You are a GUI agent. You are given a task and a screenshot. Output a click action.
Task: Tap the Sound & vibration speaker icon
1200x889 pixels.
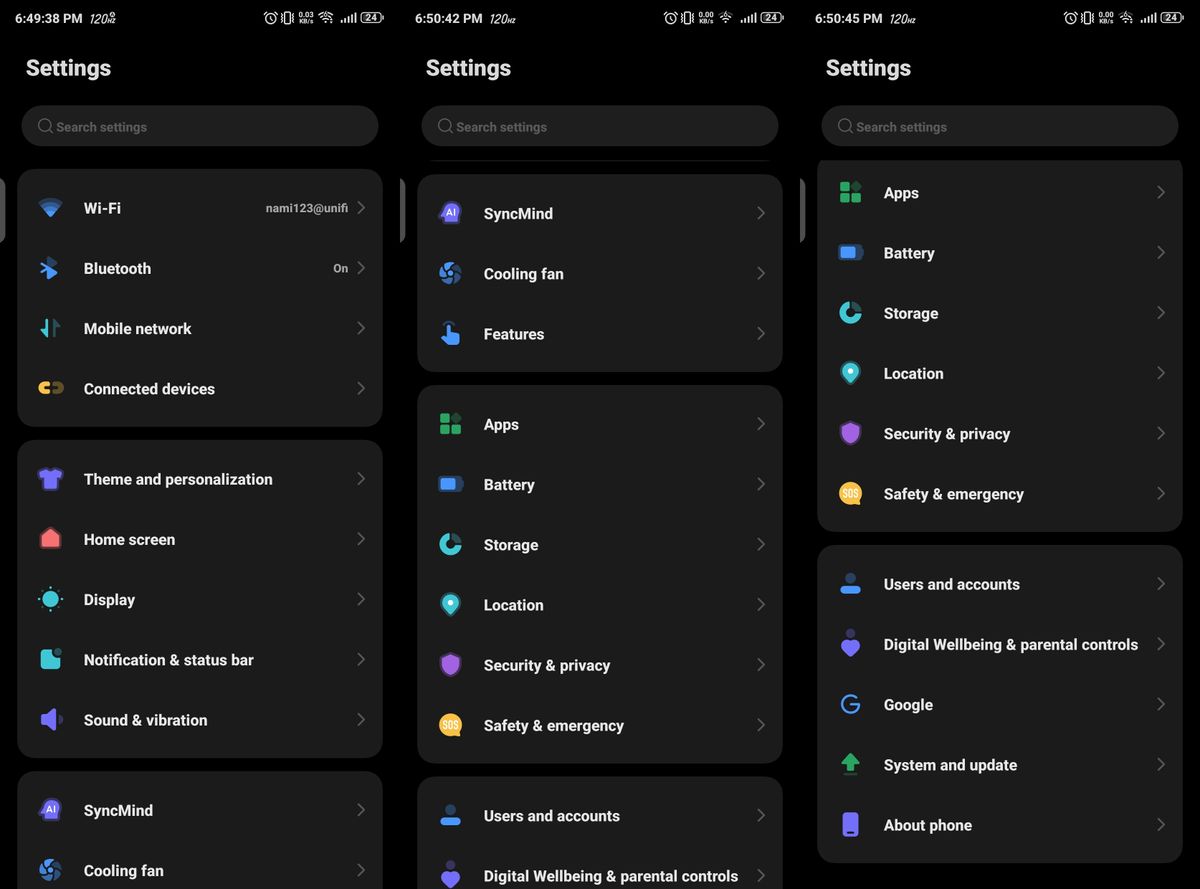tap(50, 719)
